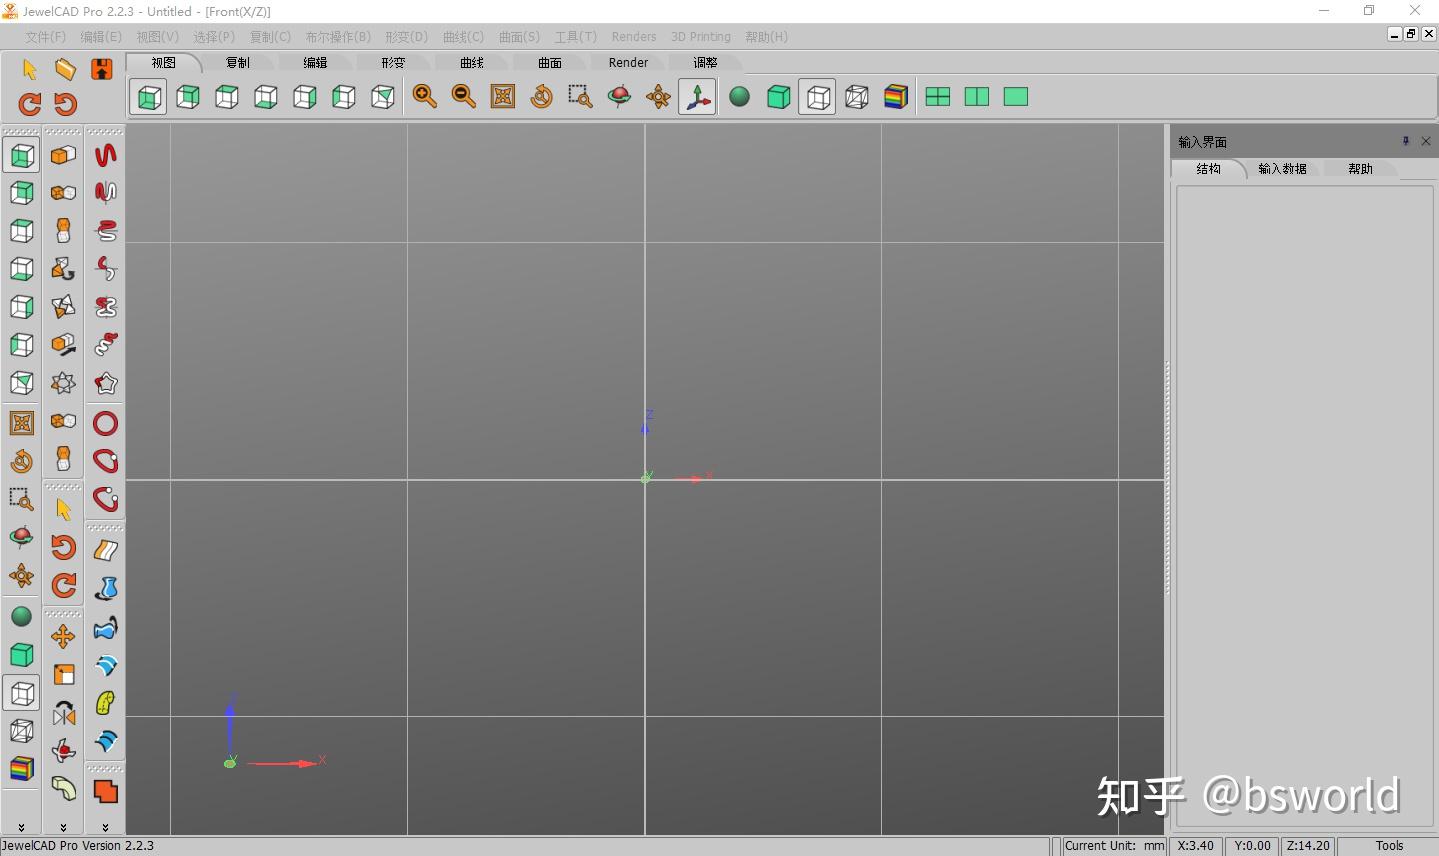Viewport: 1439px width, 856px height.
Task: Toggle the coordinate axis display button
Action: pyautogui.click(x=697, y=96)
